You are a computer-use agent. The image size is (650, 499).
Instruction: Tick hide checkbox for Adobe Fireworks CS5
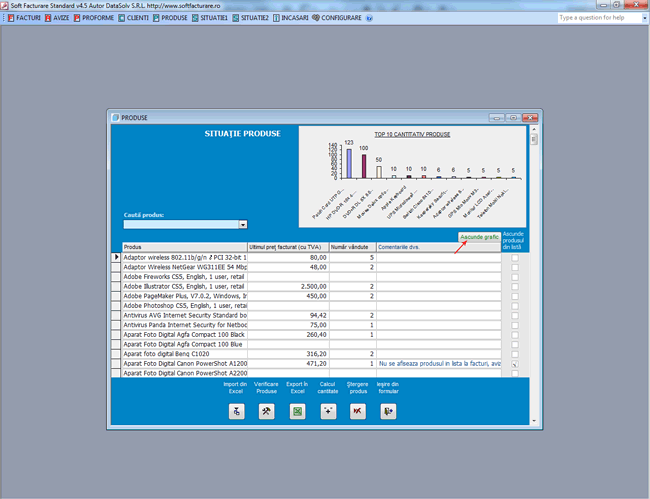point(515,277)
